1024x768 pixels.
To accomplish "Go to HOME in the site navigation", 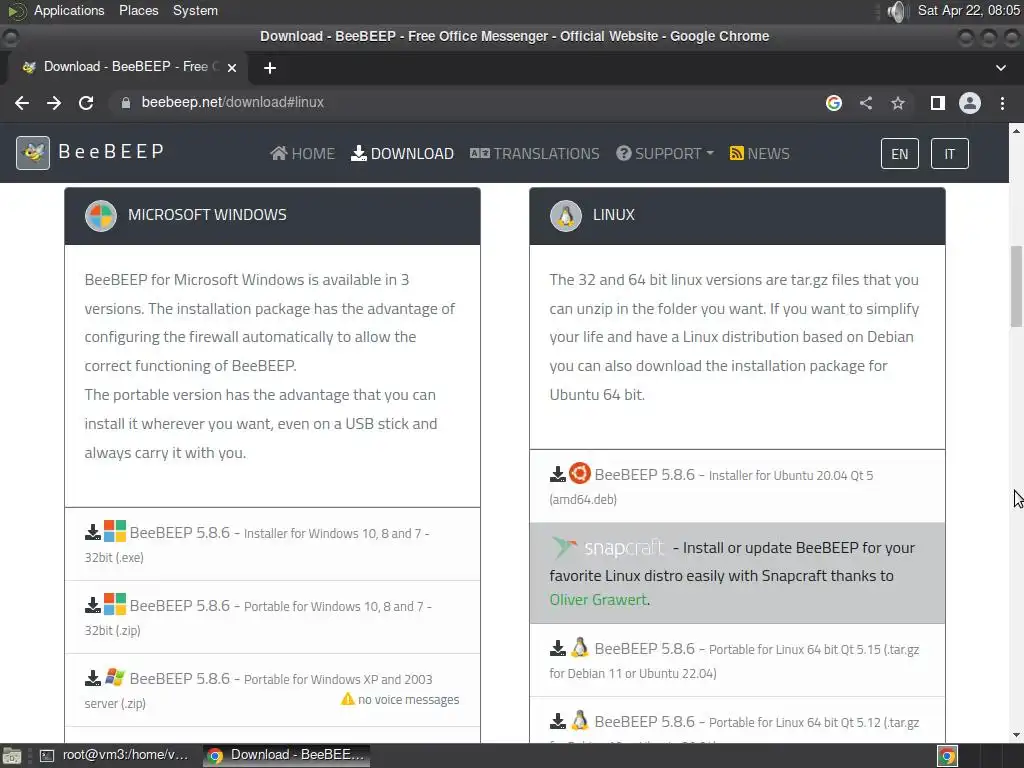I will [302, 153].
